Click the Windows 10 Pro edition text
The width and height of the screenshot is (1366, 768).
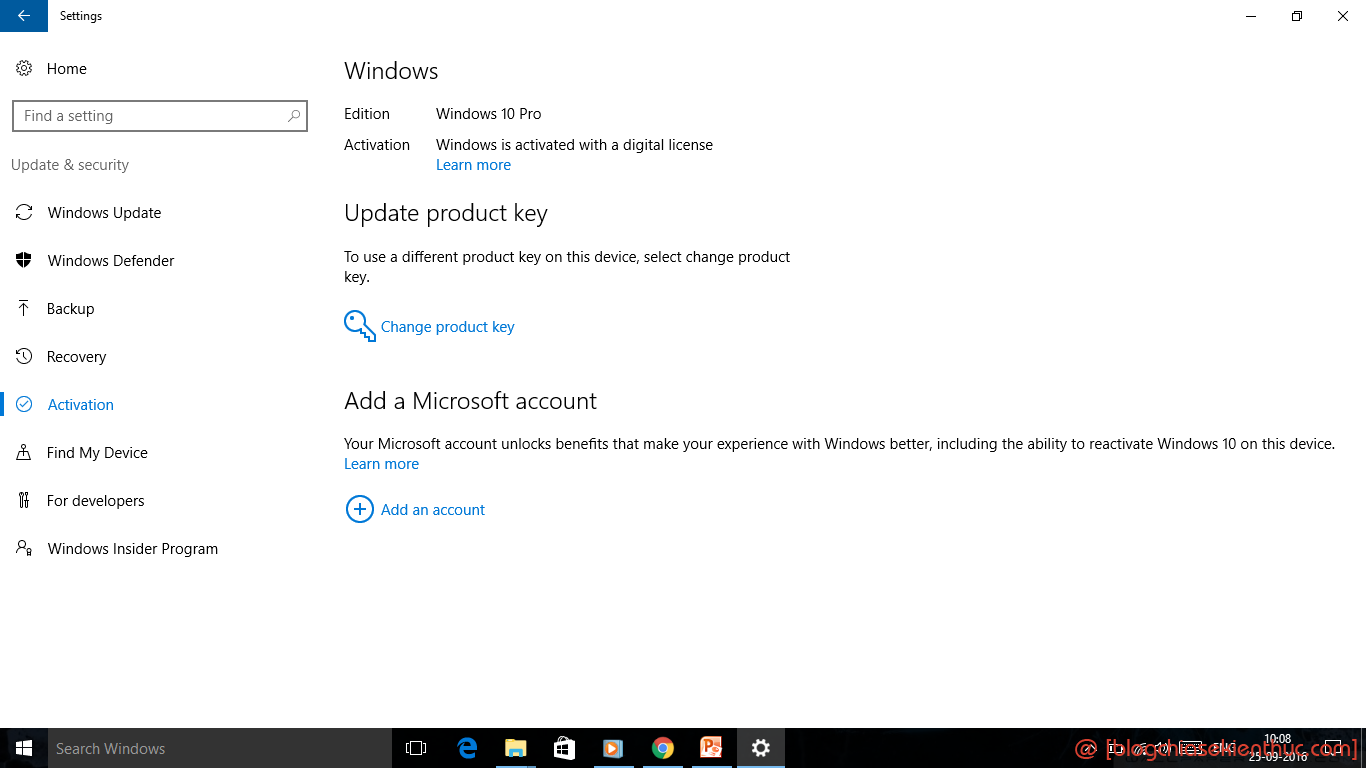489,114
